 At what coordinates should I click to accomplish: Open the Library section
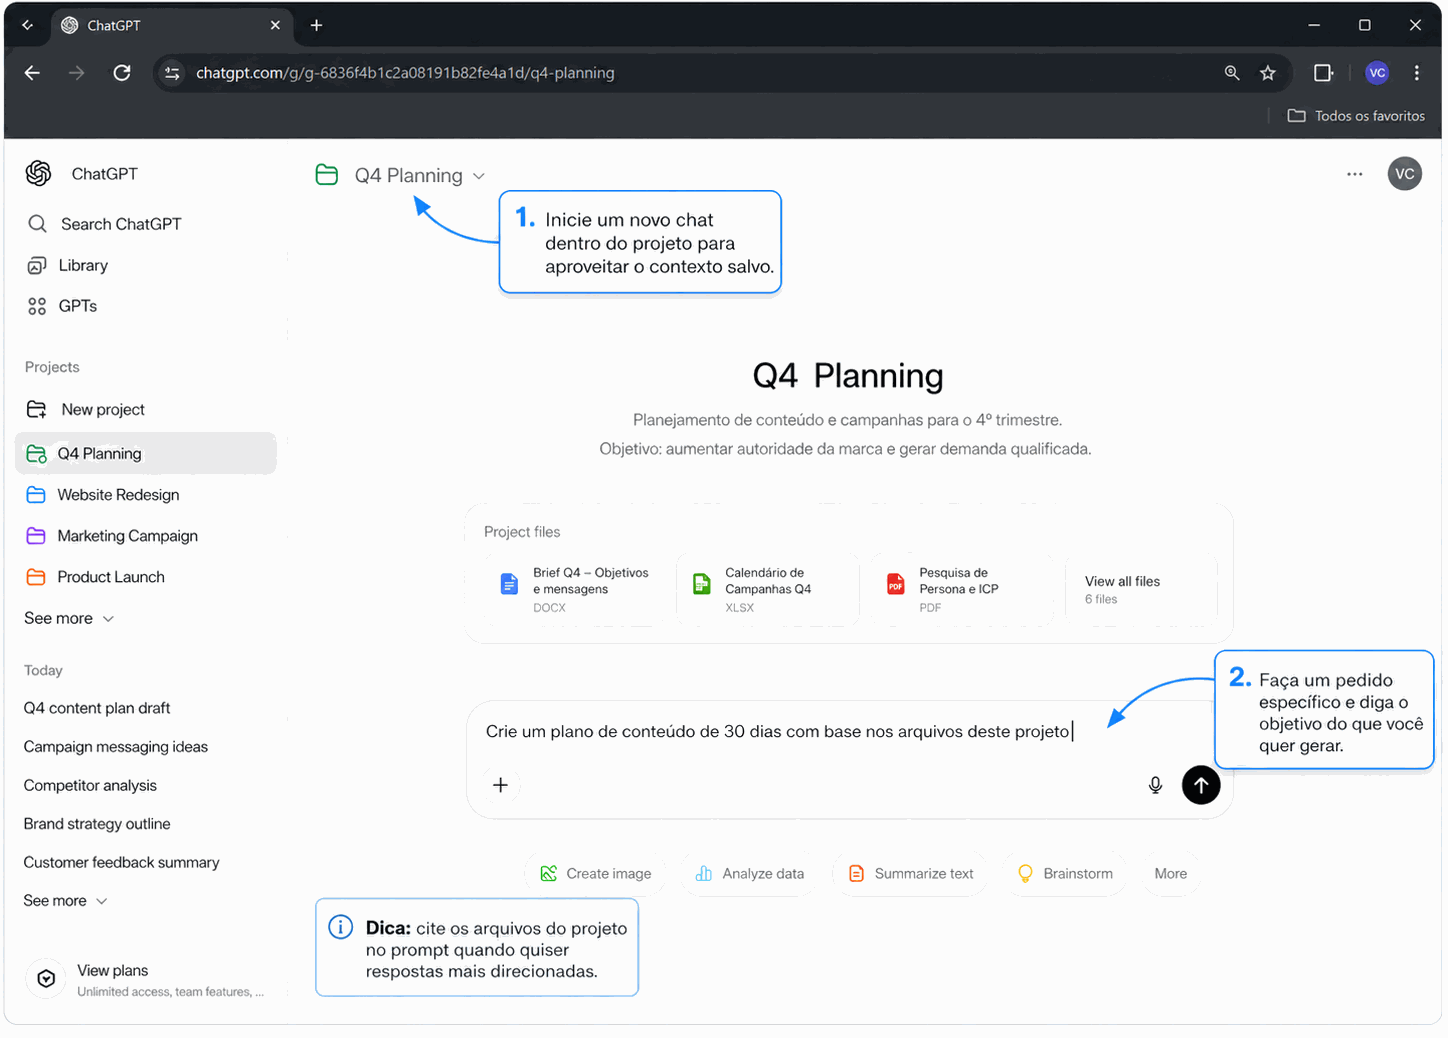click(x=83, y=265)
